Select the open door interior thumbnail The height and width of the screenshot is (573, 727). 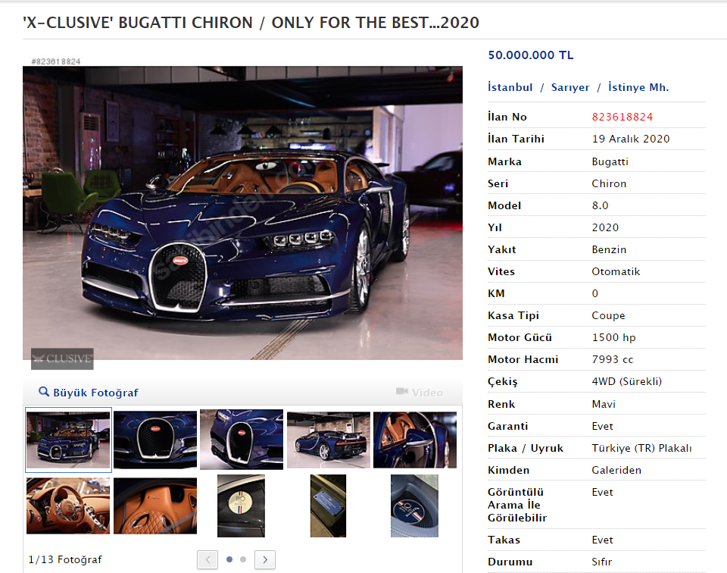point(415,439)
